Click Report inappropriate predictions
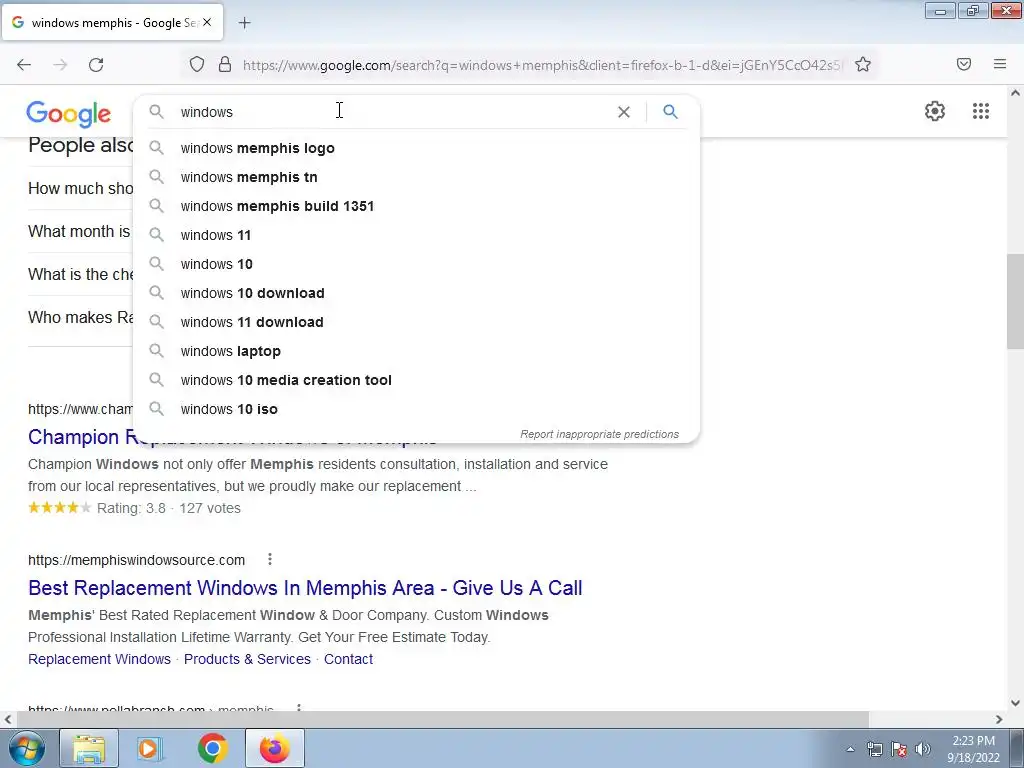The image size is (1024, 768). [x=600, y=434]
